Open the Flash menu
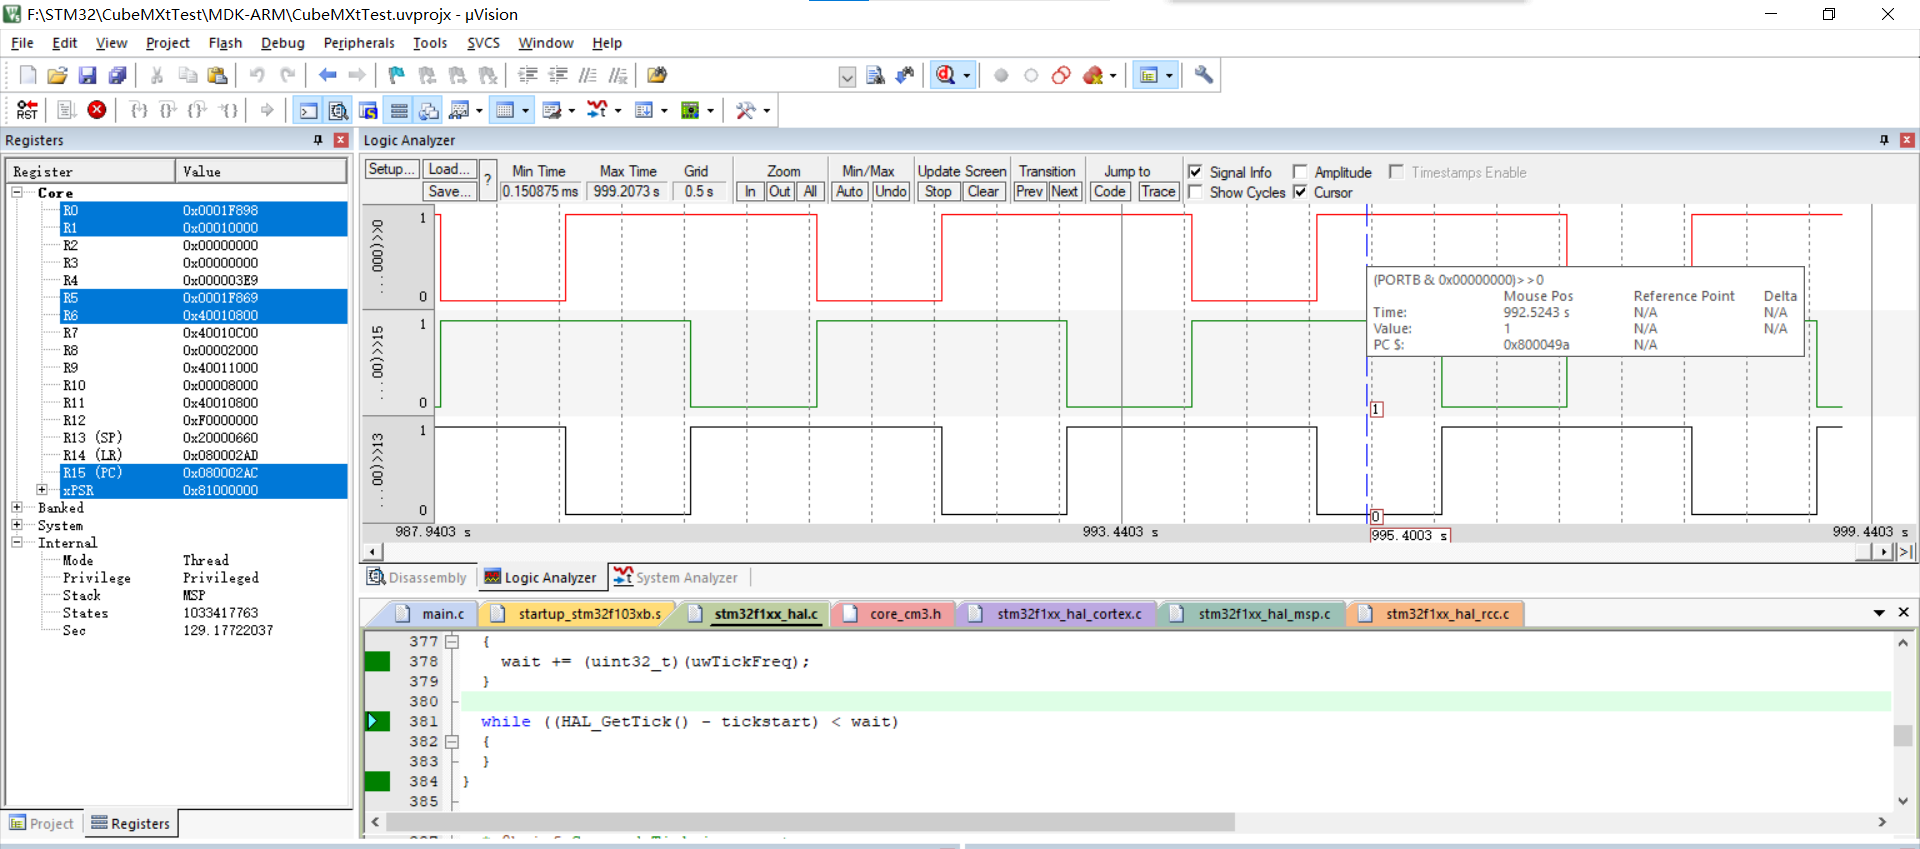This screenshot has height=849, width=1920. [x=225, y=43]
